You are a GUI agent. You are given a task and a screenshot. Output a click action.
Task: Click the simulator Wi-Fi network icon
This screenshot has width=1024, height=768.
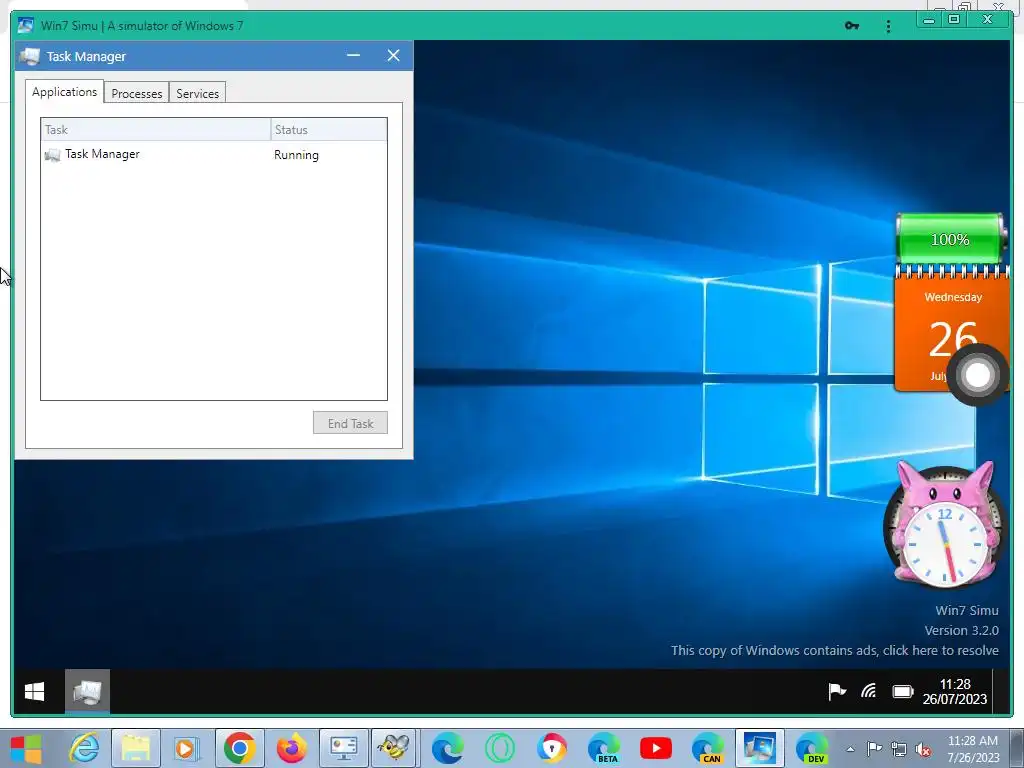pyautogui.click(x=869, y=691)
